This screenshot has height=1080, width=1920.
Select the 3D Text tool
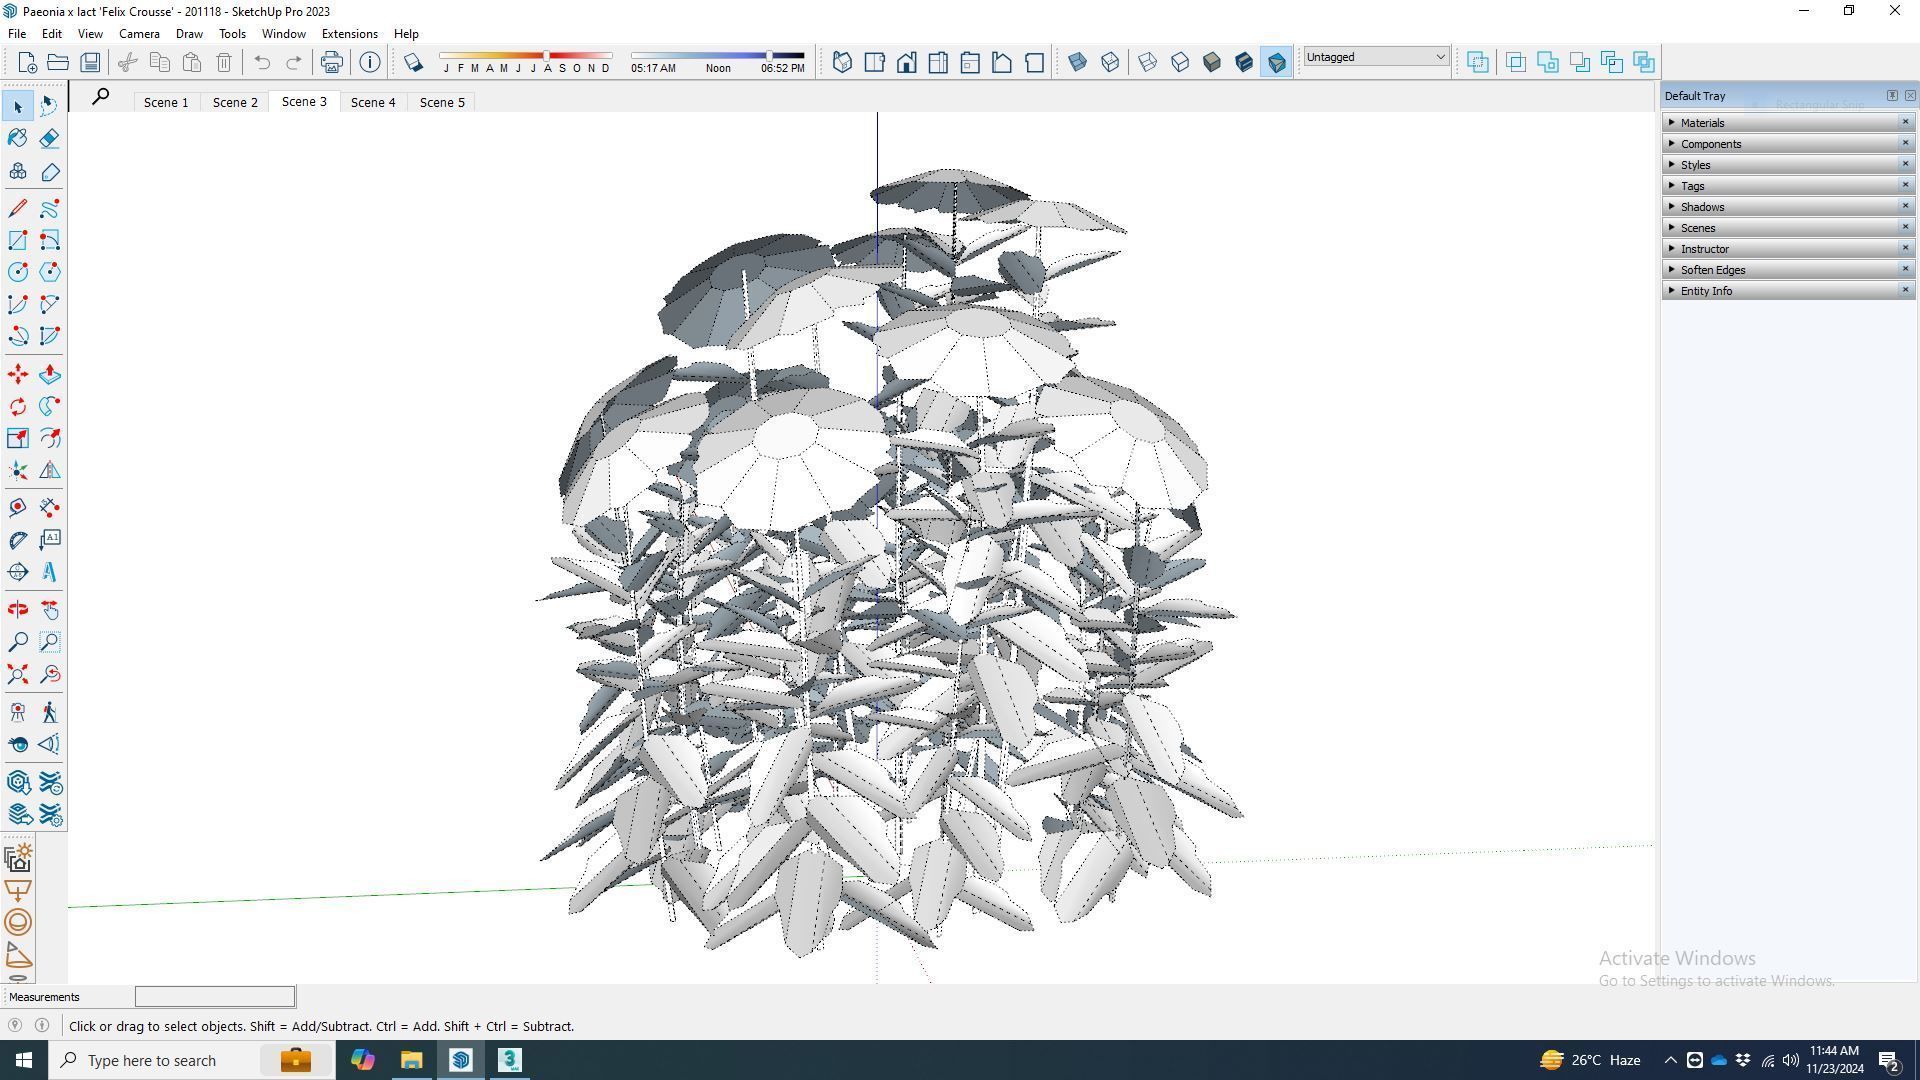click(50, 572)
